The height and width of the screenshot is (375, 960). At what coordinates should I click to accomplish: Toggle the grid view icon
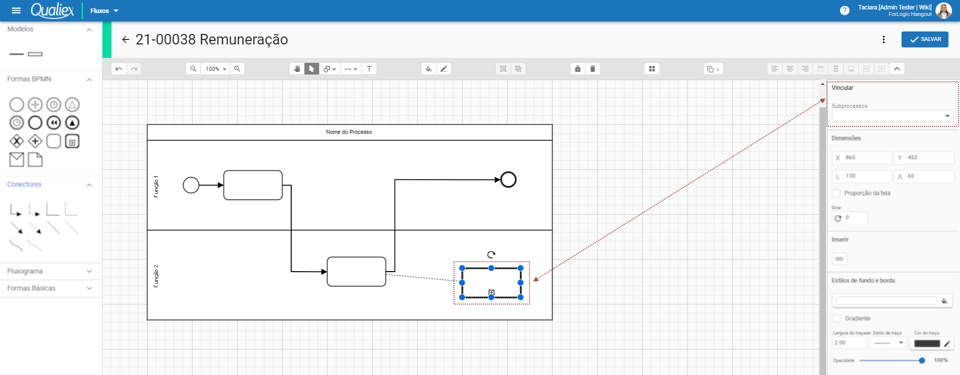652,69
